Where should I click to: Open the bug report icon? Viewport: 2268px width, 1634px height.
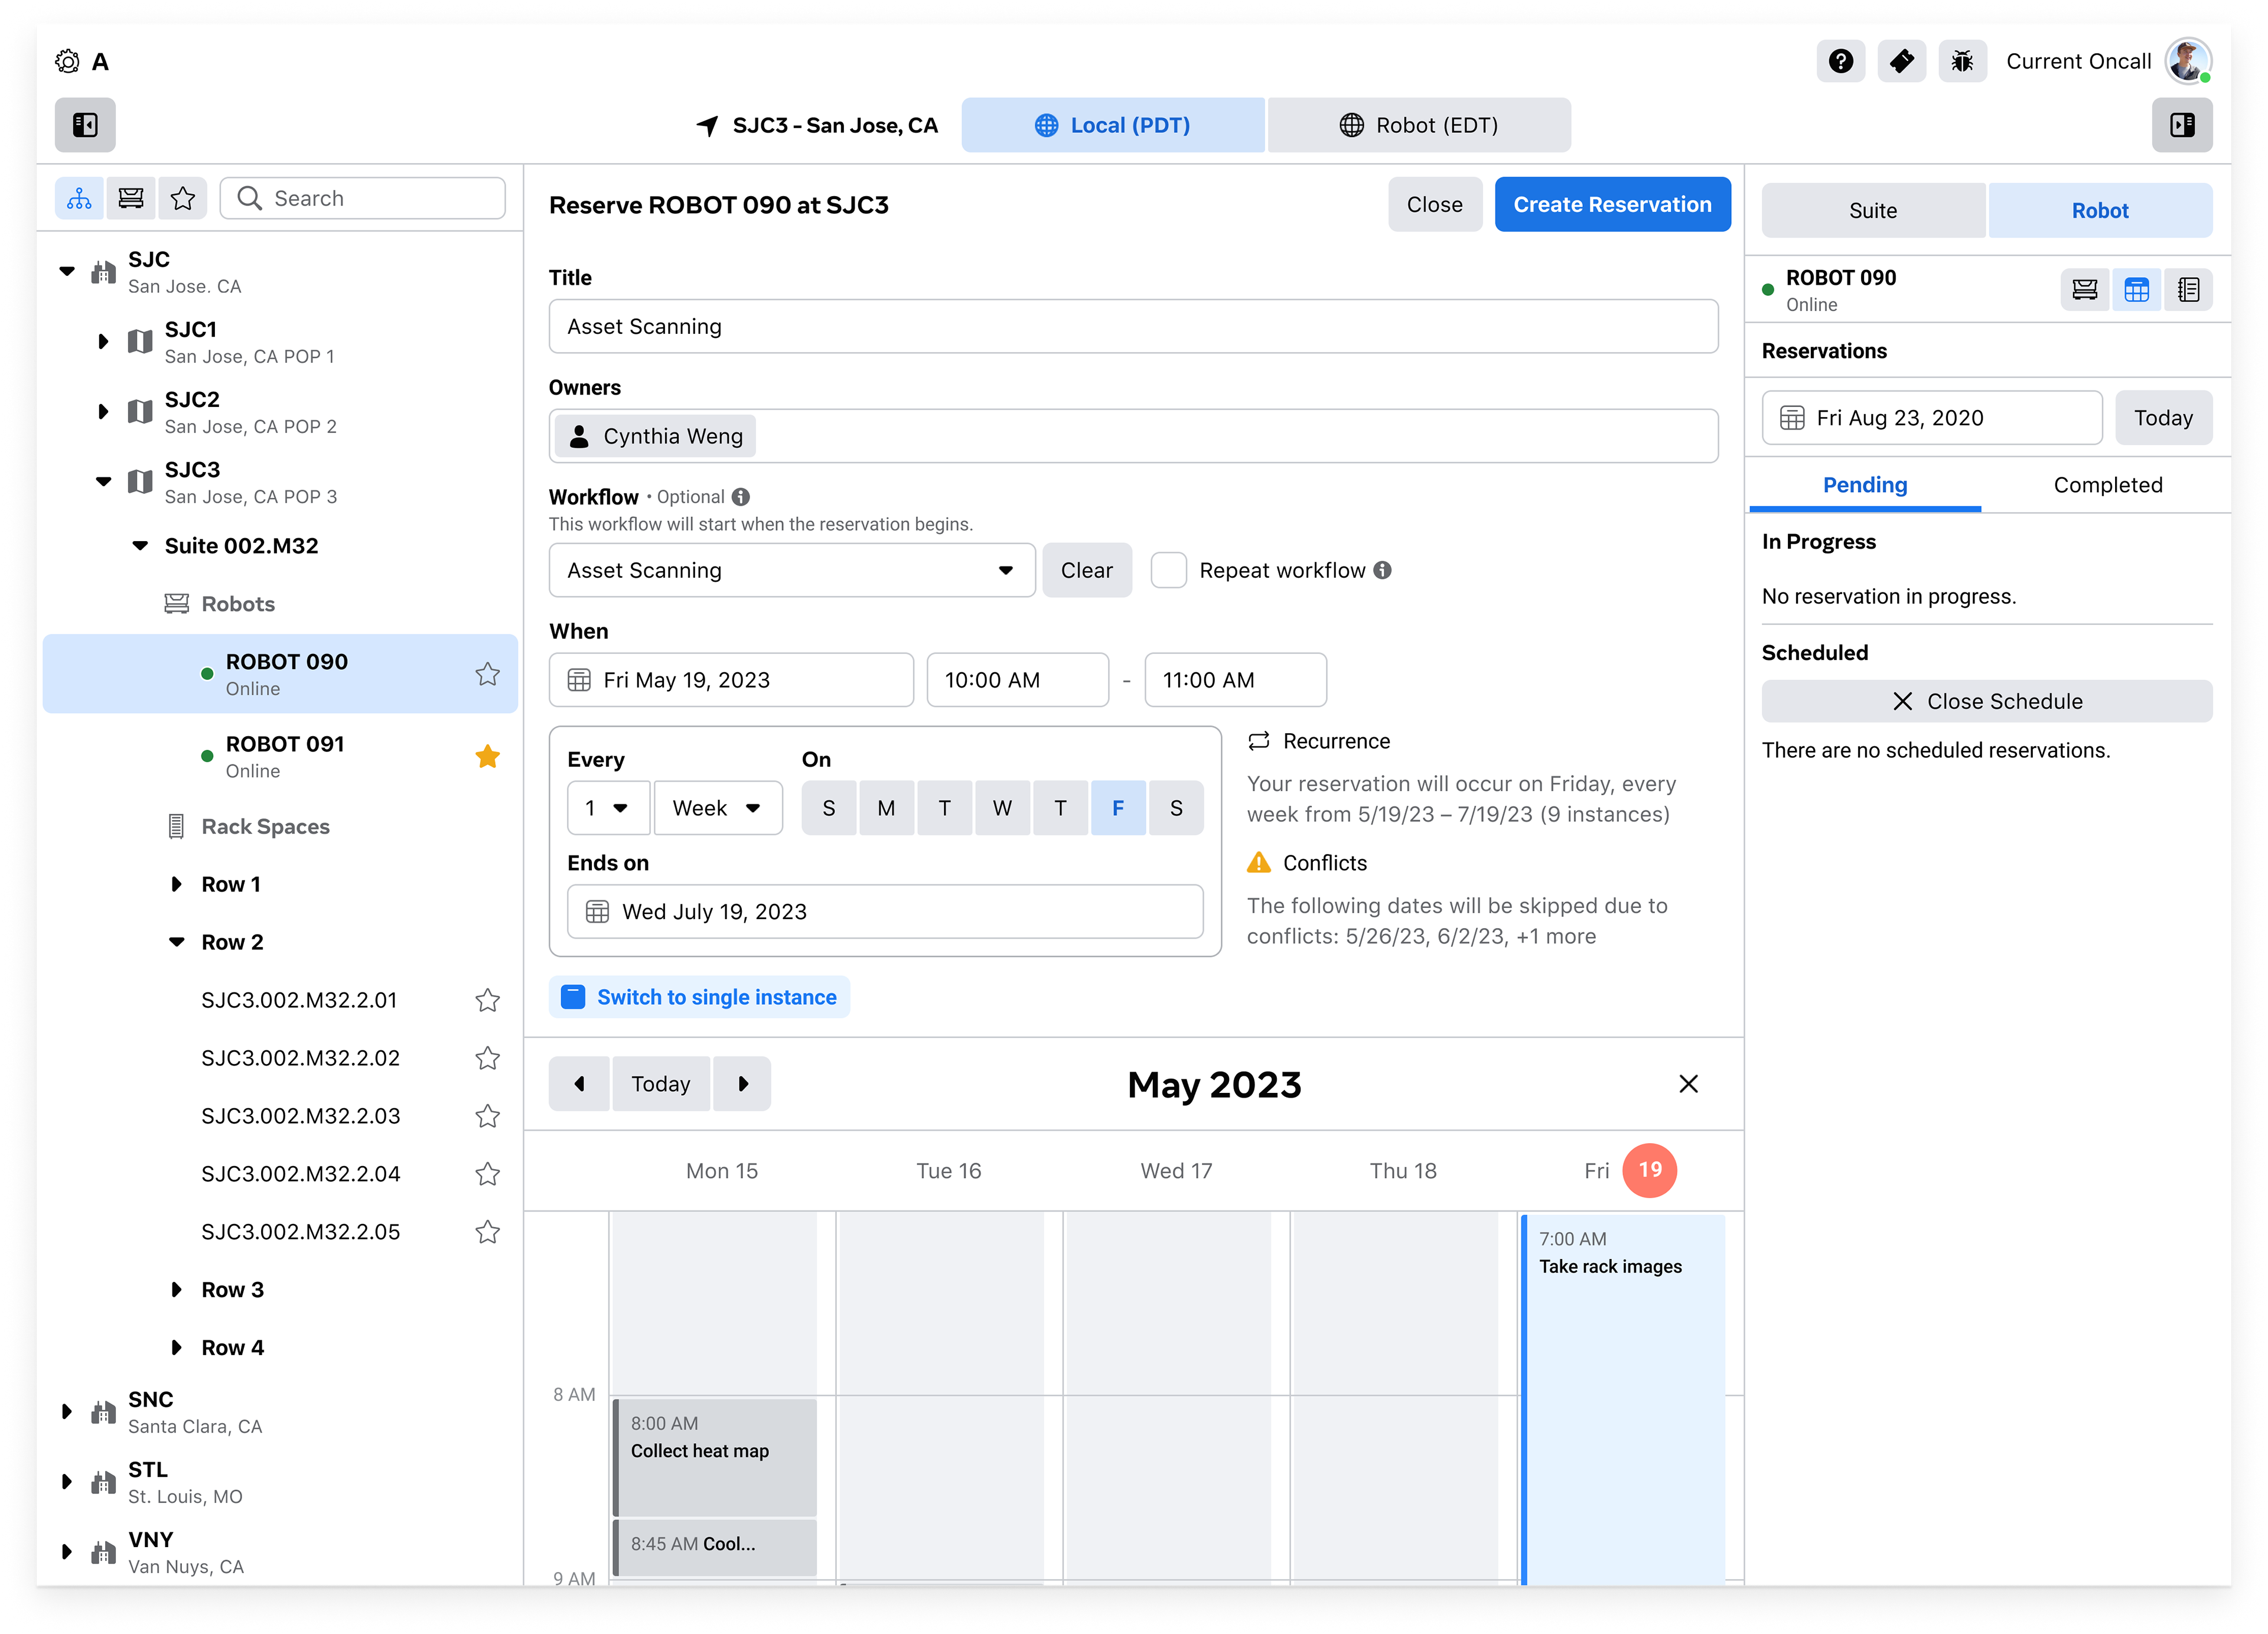(x=1962, y=61)
